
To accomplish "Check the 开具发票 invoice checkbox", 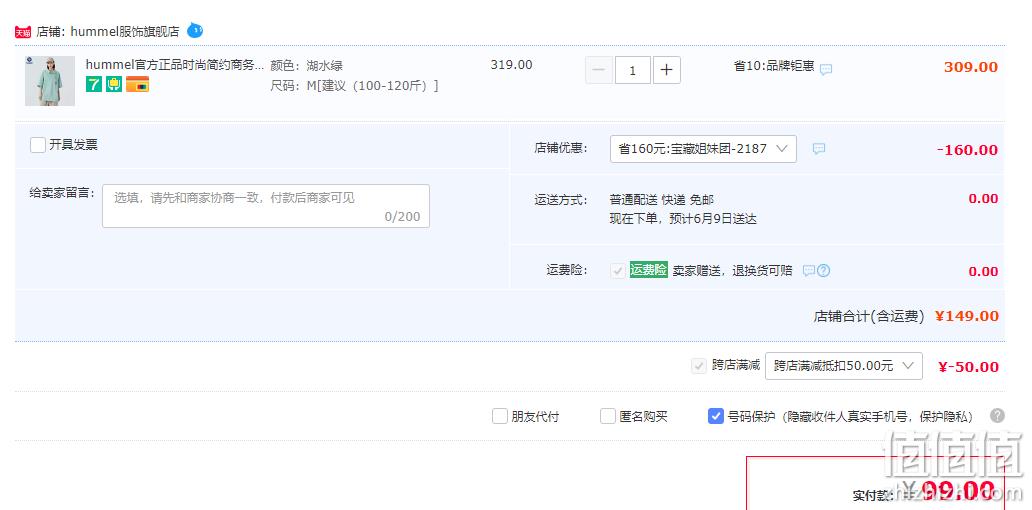I will [38, 145].
